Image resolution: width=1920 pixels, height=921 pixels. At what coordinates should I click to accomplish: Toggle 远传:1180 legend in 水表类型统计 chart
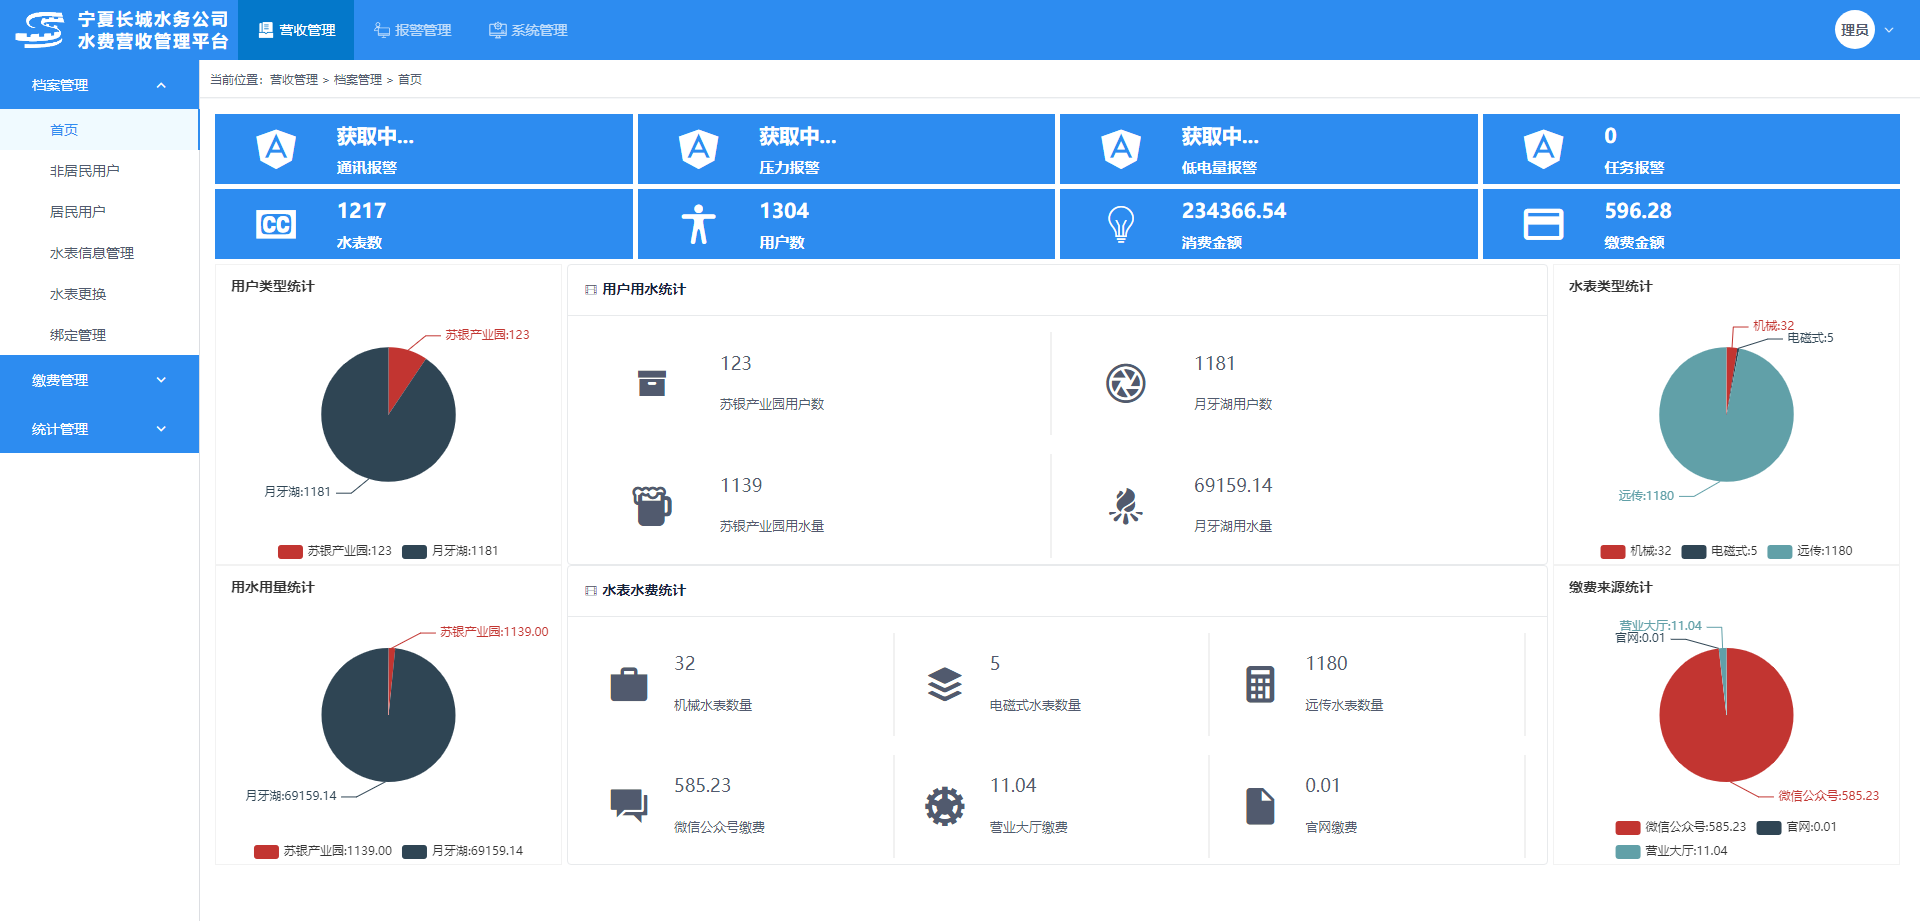(x=1810, y=551)
